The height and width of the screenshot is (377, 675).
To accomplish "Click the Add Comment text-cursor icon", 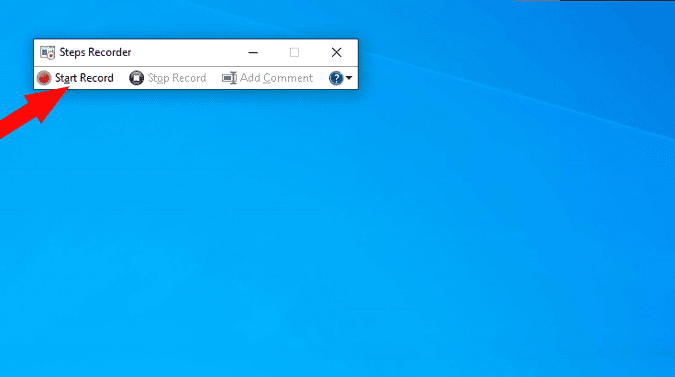I will (229, 78).
